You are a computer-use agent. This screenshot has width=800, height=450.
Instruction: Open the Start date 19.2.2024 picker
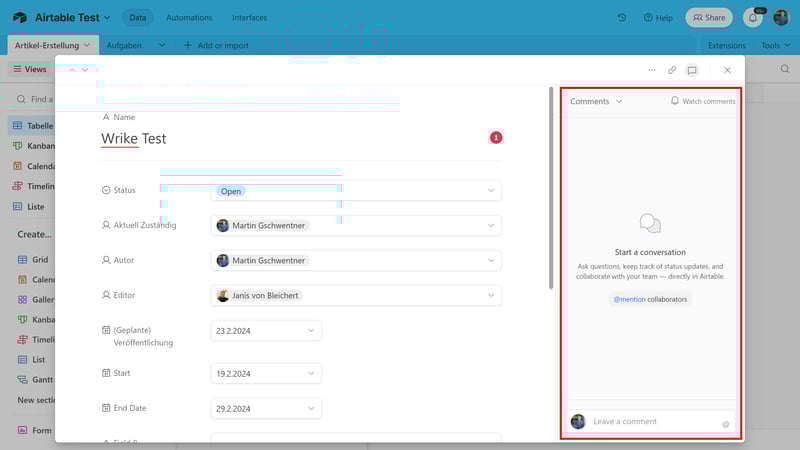[x=266, y=373]
